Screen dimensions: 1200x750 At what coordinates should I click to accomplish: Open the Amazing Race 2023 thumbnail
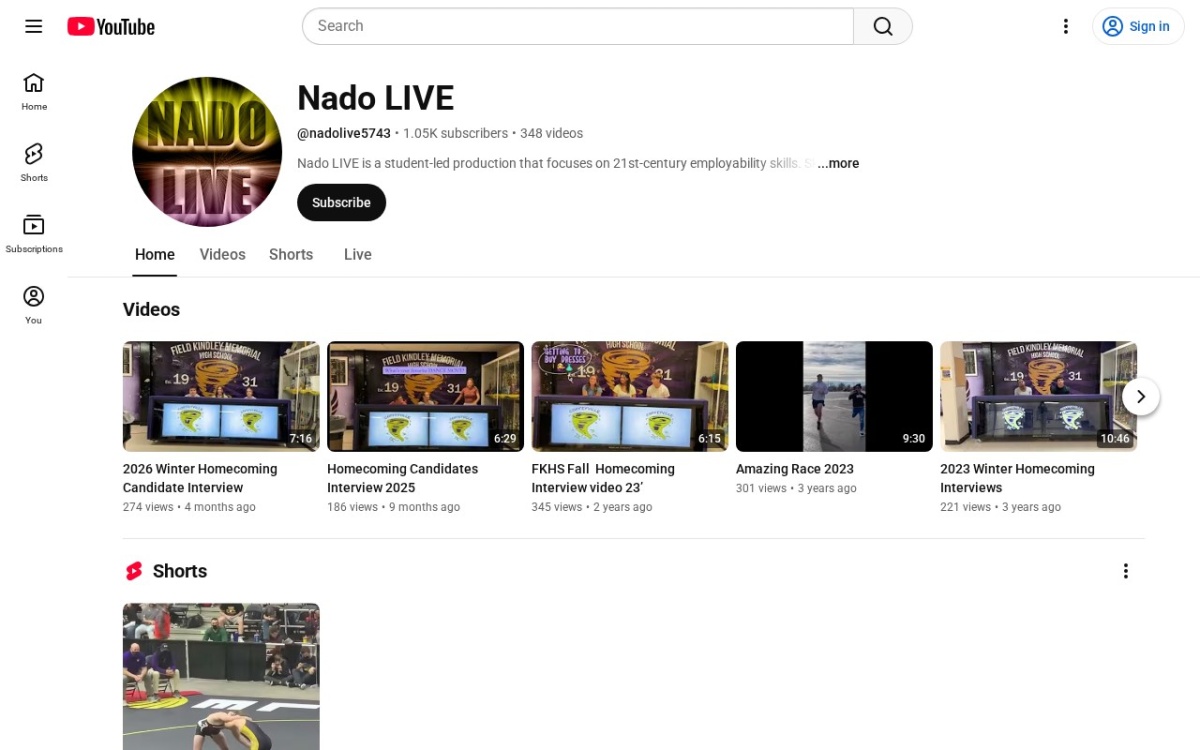pos(834,396)
